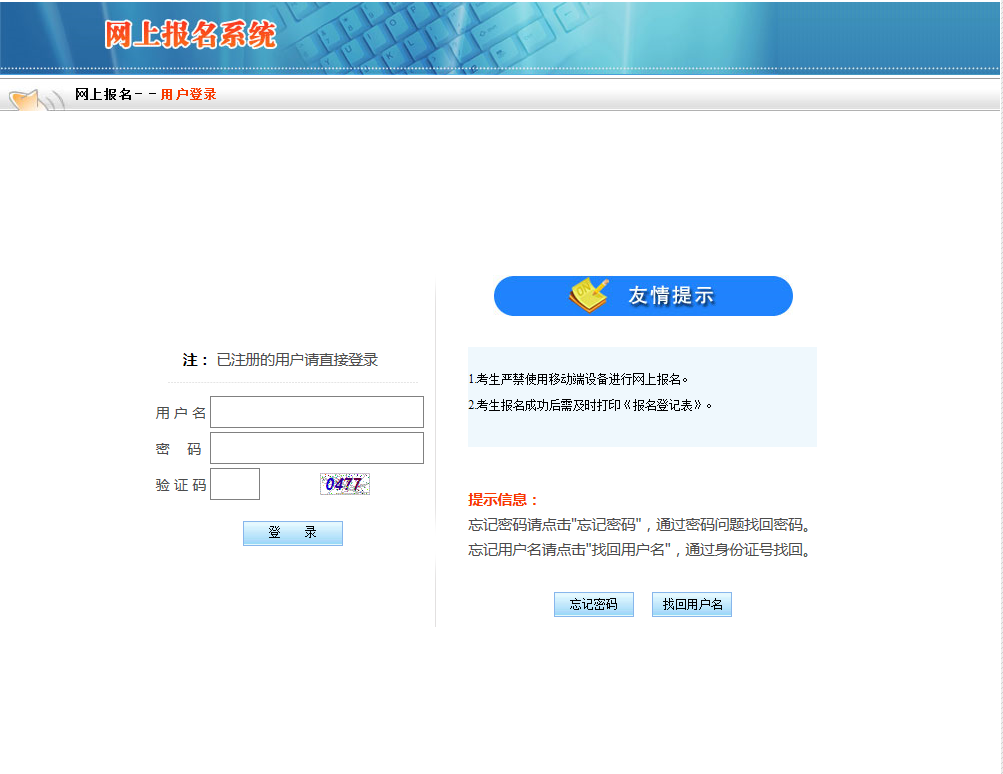Click the speaker icon beside the breadcrumb
1003x774 pixels.
click(x=35, y=99)
